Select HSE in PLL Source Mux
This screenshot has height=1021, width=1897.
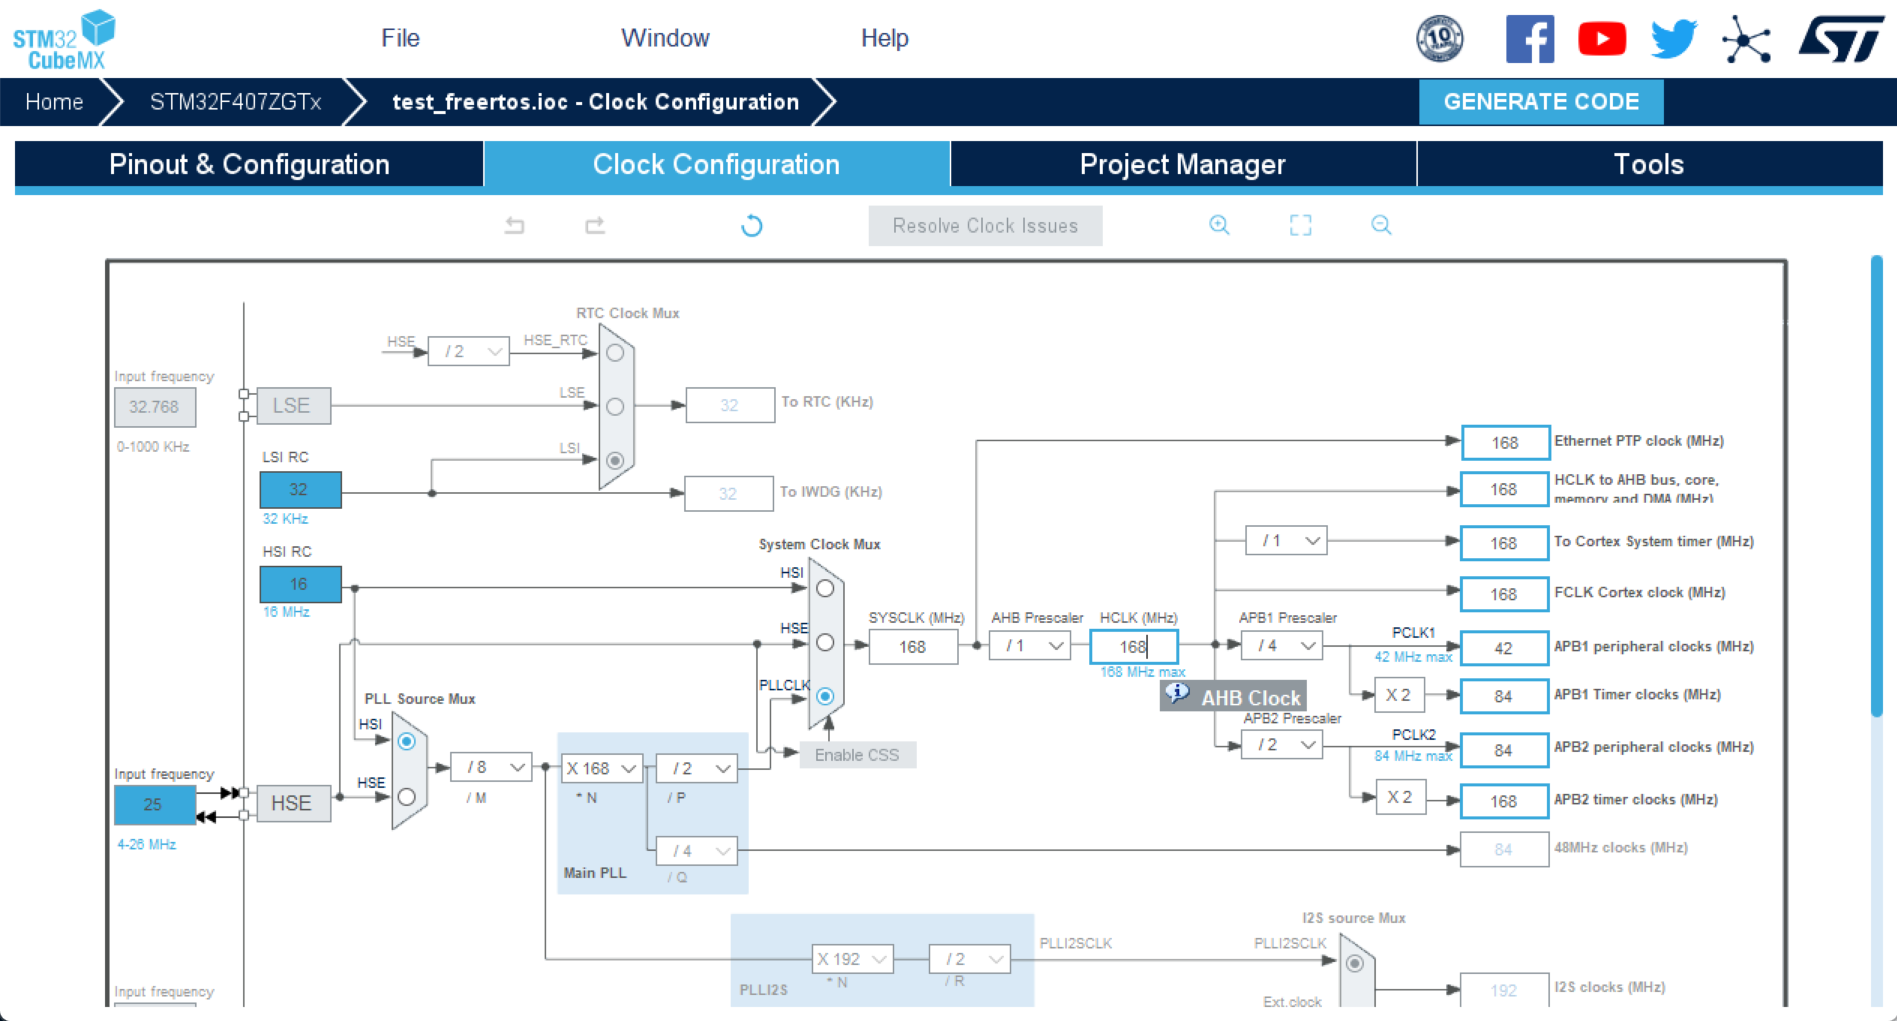tap(406, 797)
